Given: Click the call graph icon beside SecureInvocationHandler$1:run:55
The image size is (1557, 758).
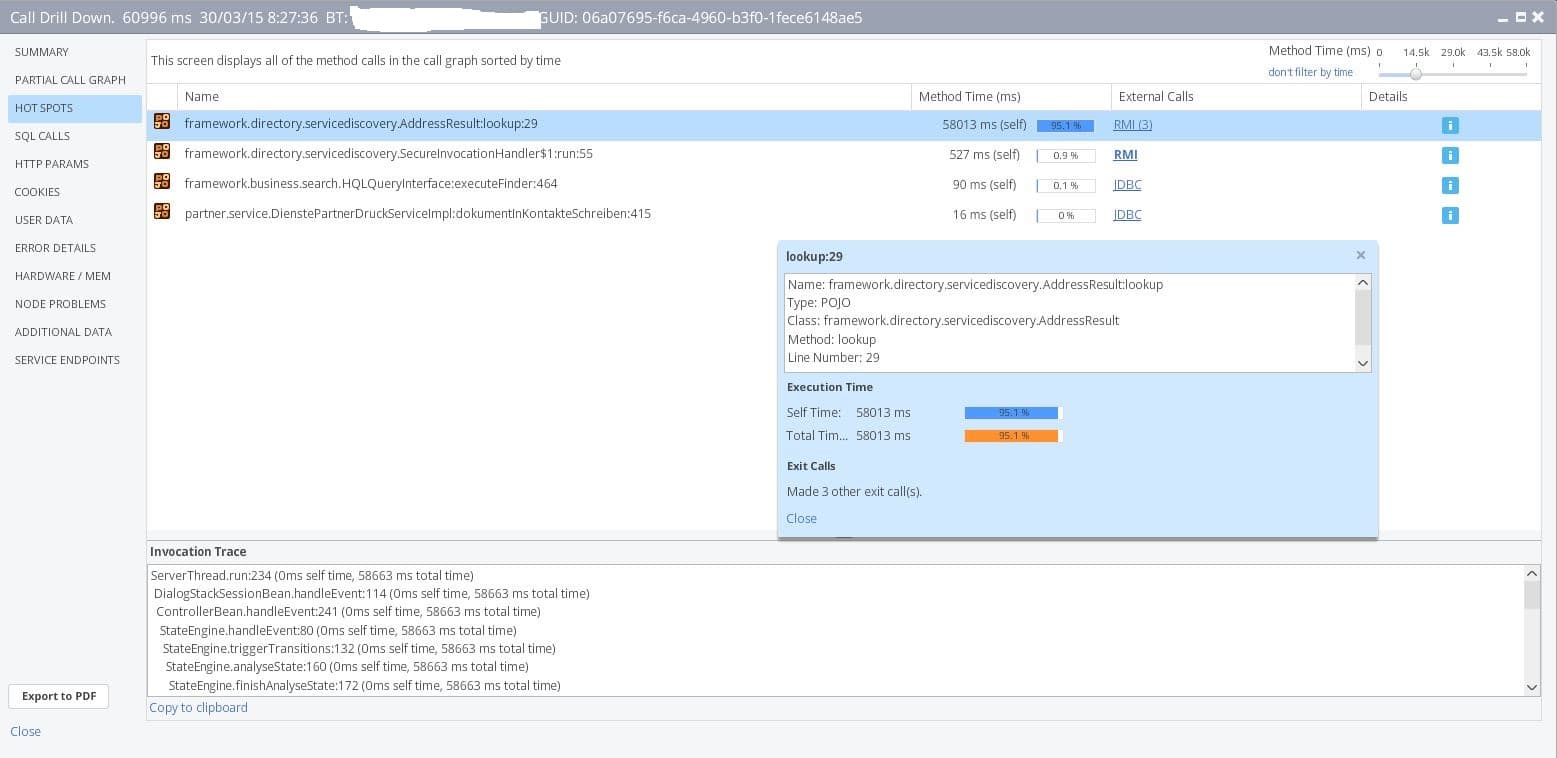Looking at the screenshot, I should tap(162, 152).
